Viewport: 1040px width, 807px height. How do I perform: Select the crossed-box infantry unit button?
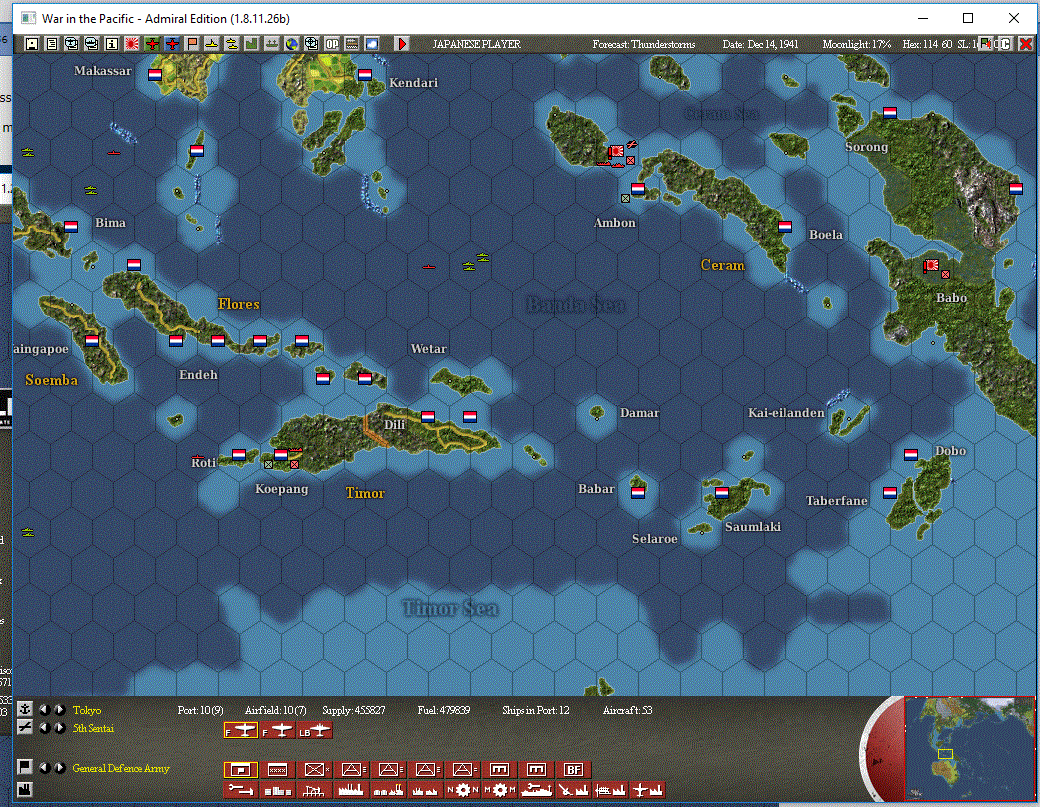[x=315, y=769]
